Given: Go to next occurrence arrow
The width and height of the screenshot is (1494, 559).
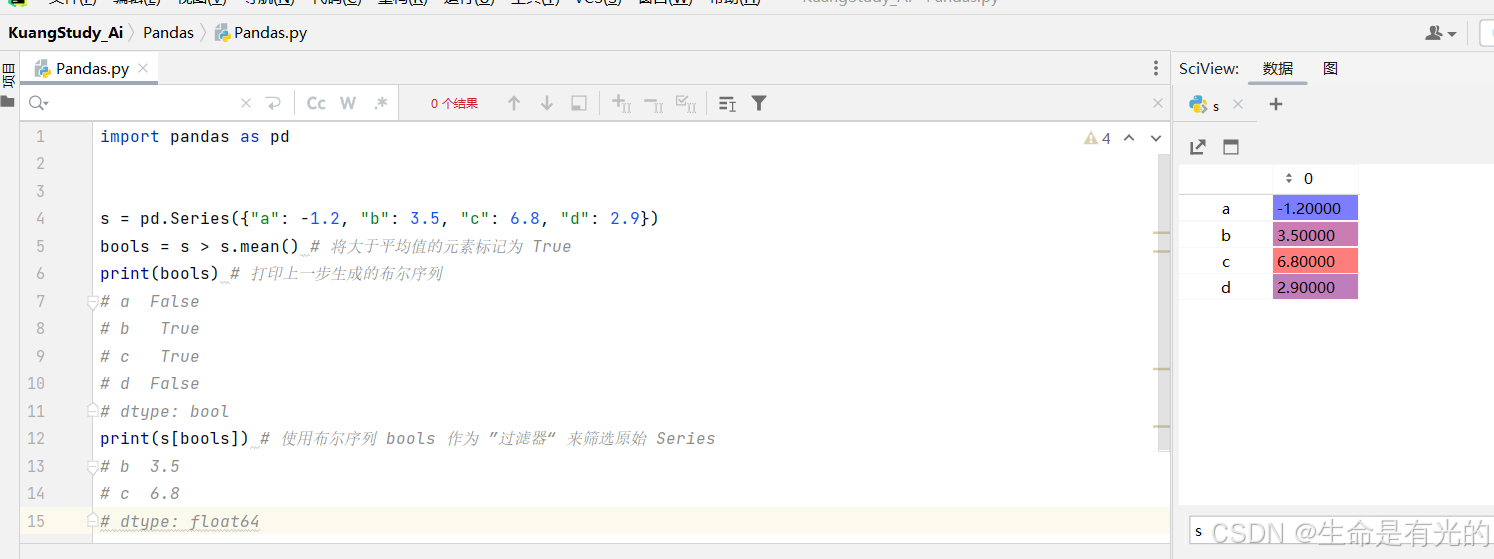Looking at the screenshot, I should (x=547, y=103).
